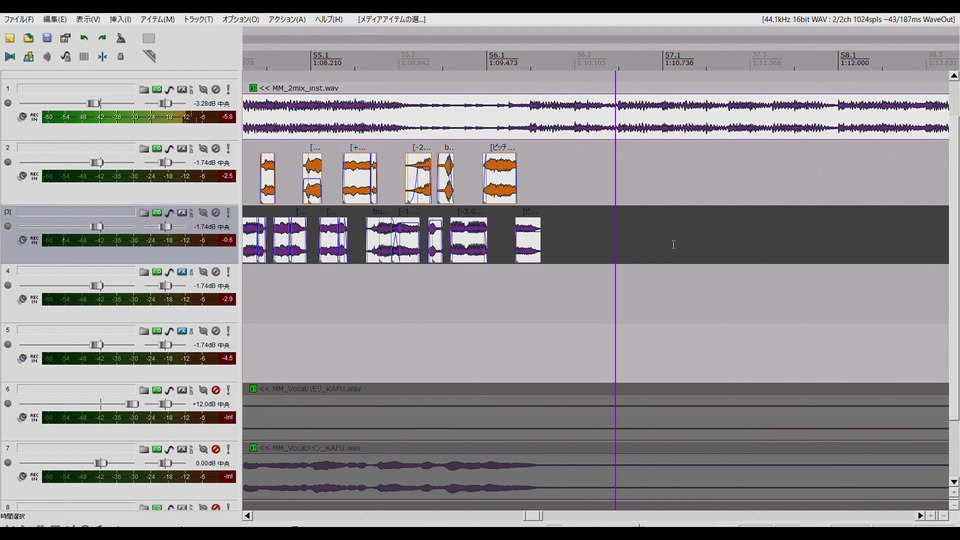Click track 6 volume fader at +12.0dB
The width and height of the screenshot is (960, 540).
132,404
